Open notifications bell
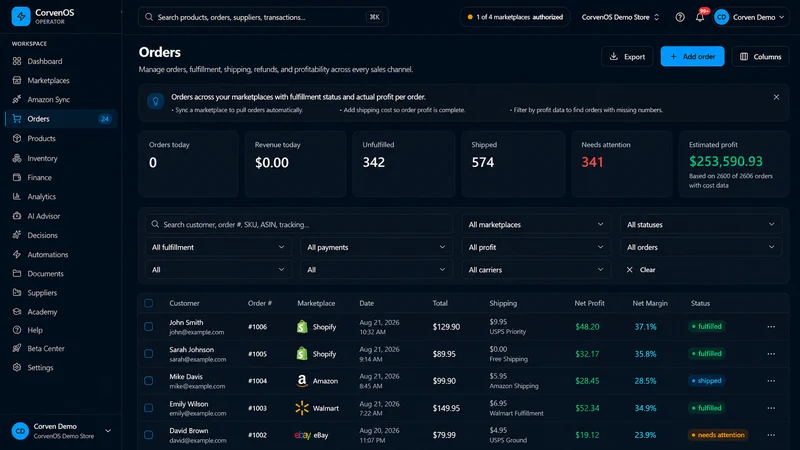Viewport: 800px width, 450px height. pyautogui.click(x=700, y=17)
